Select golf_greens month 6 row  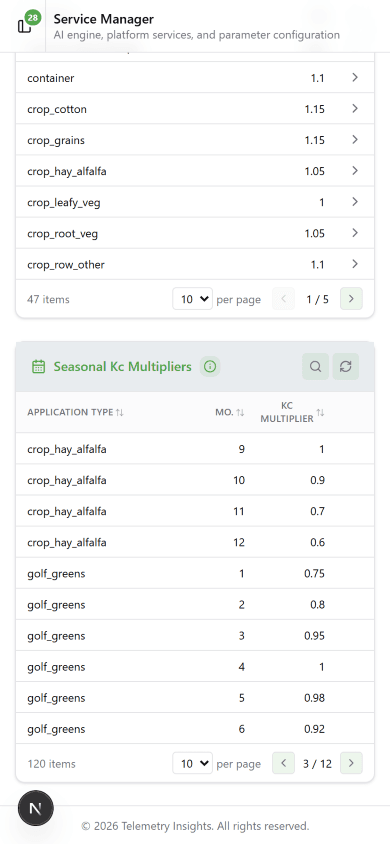[195, 729]
